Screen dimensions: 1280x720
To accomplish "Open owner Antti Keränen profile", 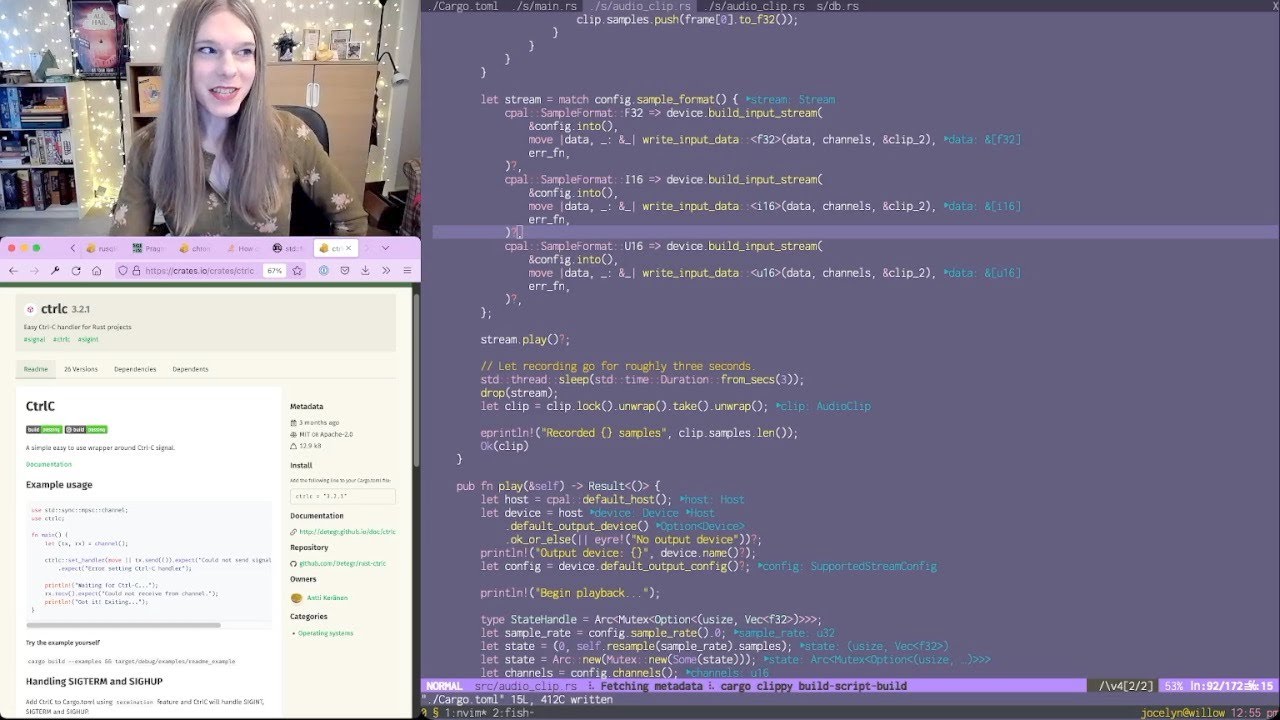I will [327, 597].
